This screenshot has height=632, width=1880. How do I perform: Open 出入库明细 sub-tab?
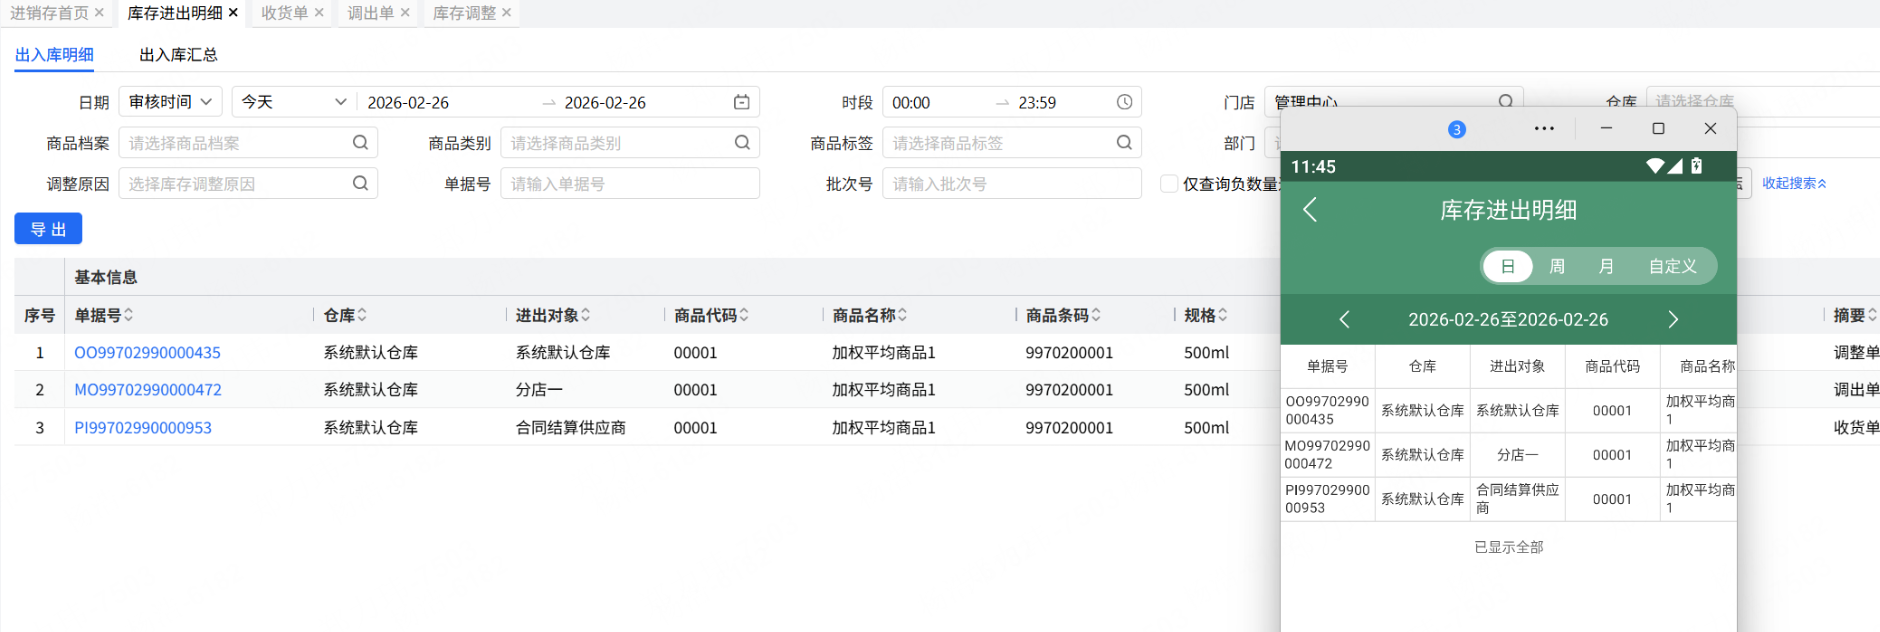(54, 55)
